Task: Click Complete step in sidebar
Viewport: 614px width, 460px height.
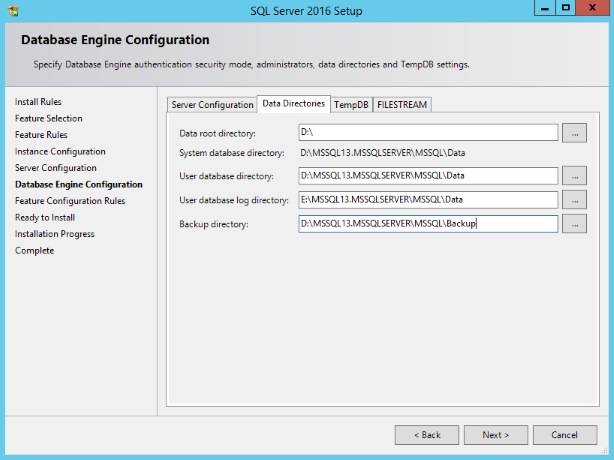Action: [x=34, y=251]
